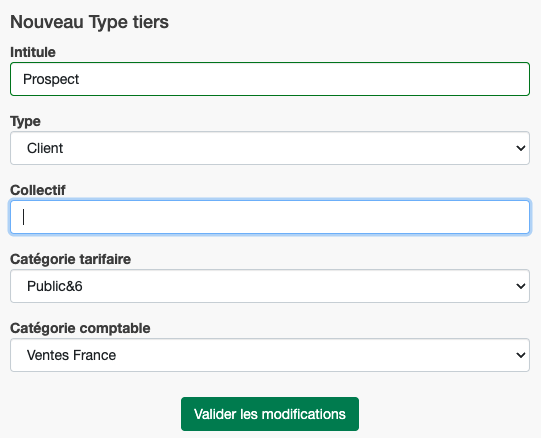This screenshot has width=541, height=438.
Task: Click the Type field label
Action: (x=25, y=121)
